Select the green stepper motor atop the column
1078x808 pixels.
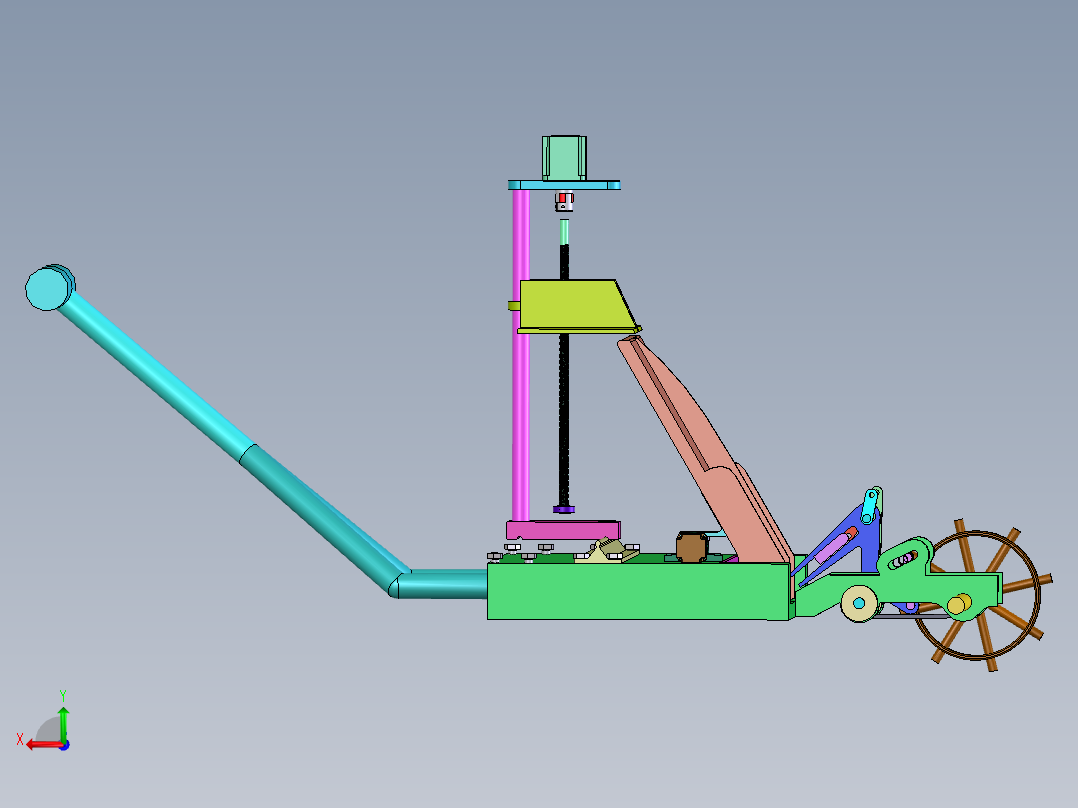click(564, 158)
